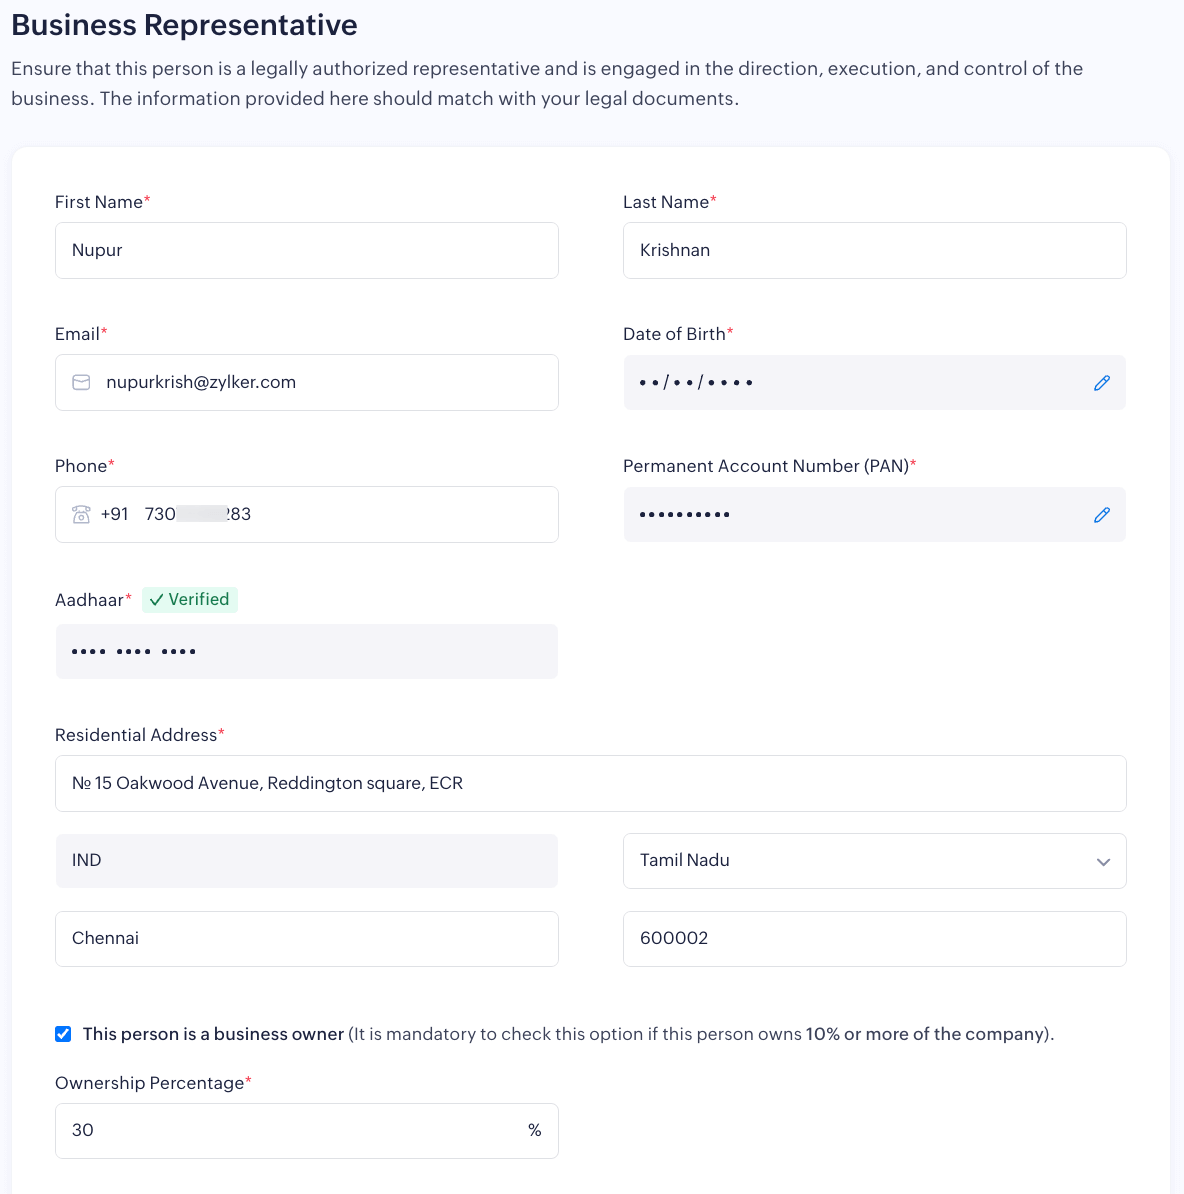
Task: Select the Residential Address street field
Action: (x=590, y=784)
